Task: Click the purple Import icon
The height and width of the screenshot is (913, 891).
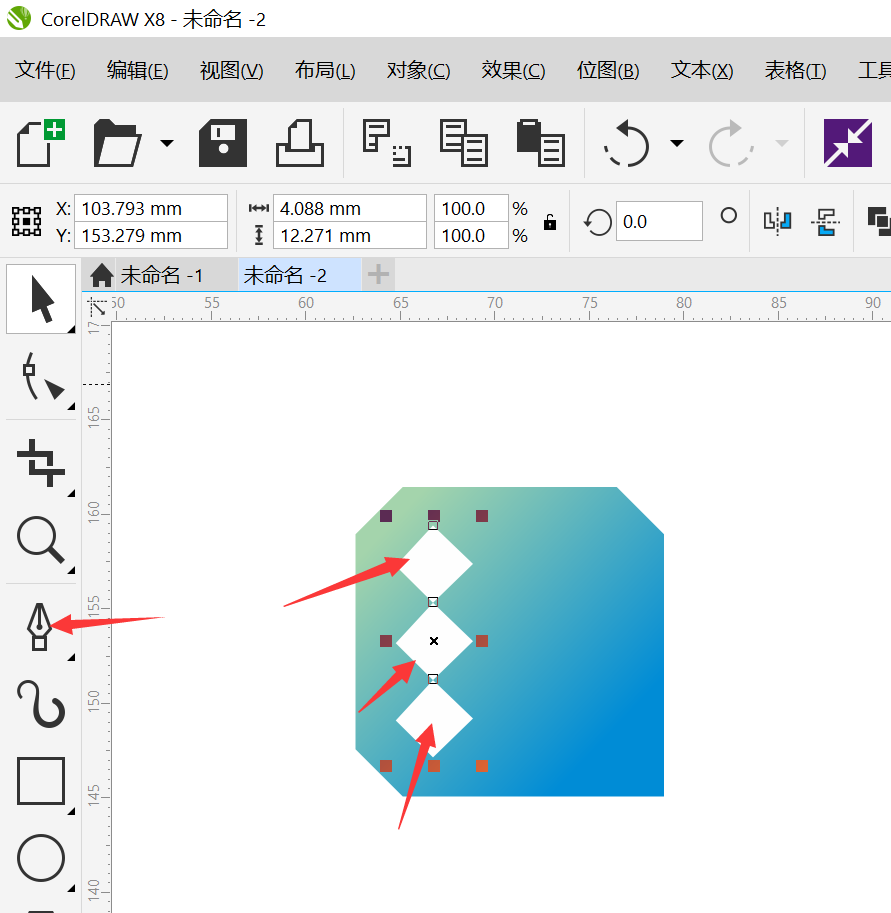Action: point(848,143)
